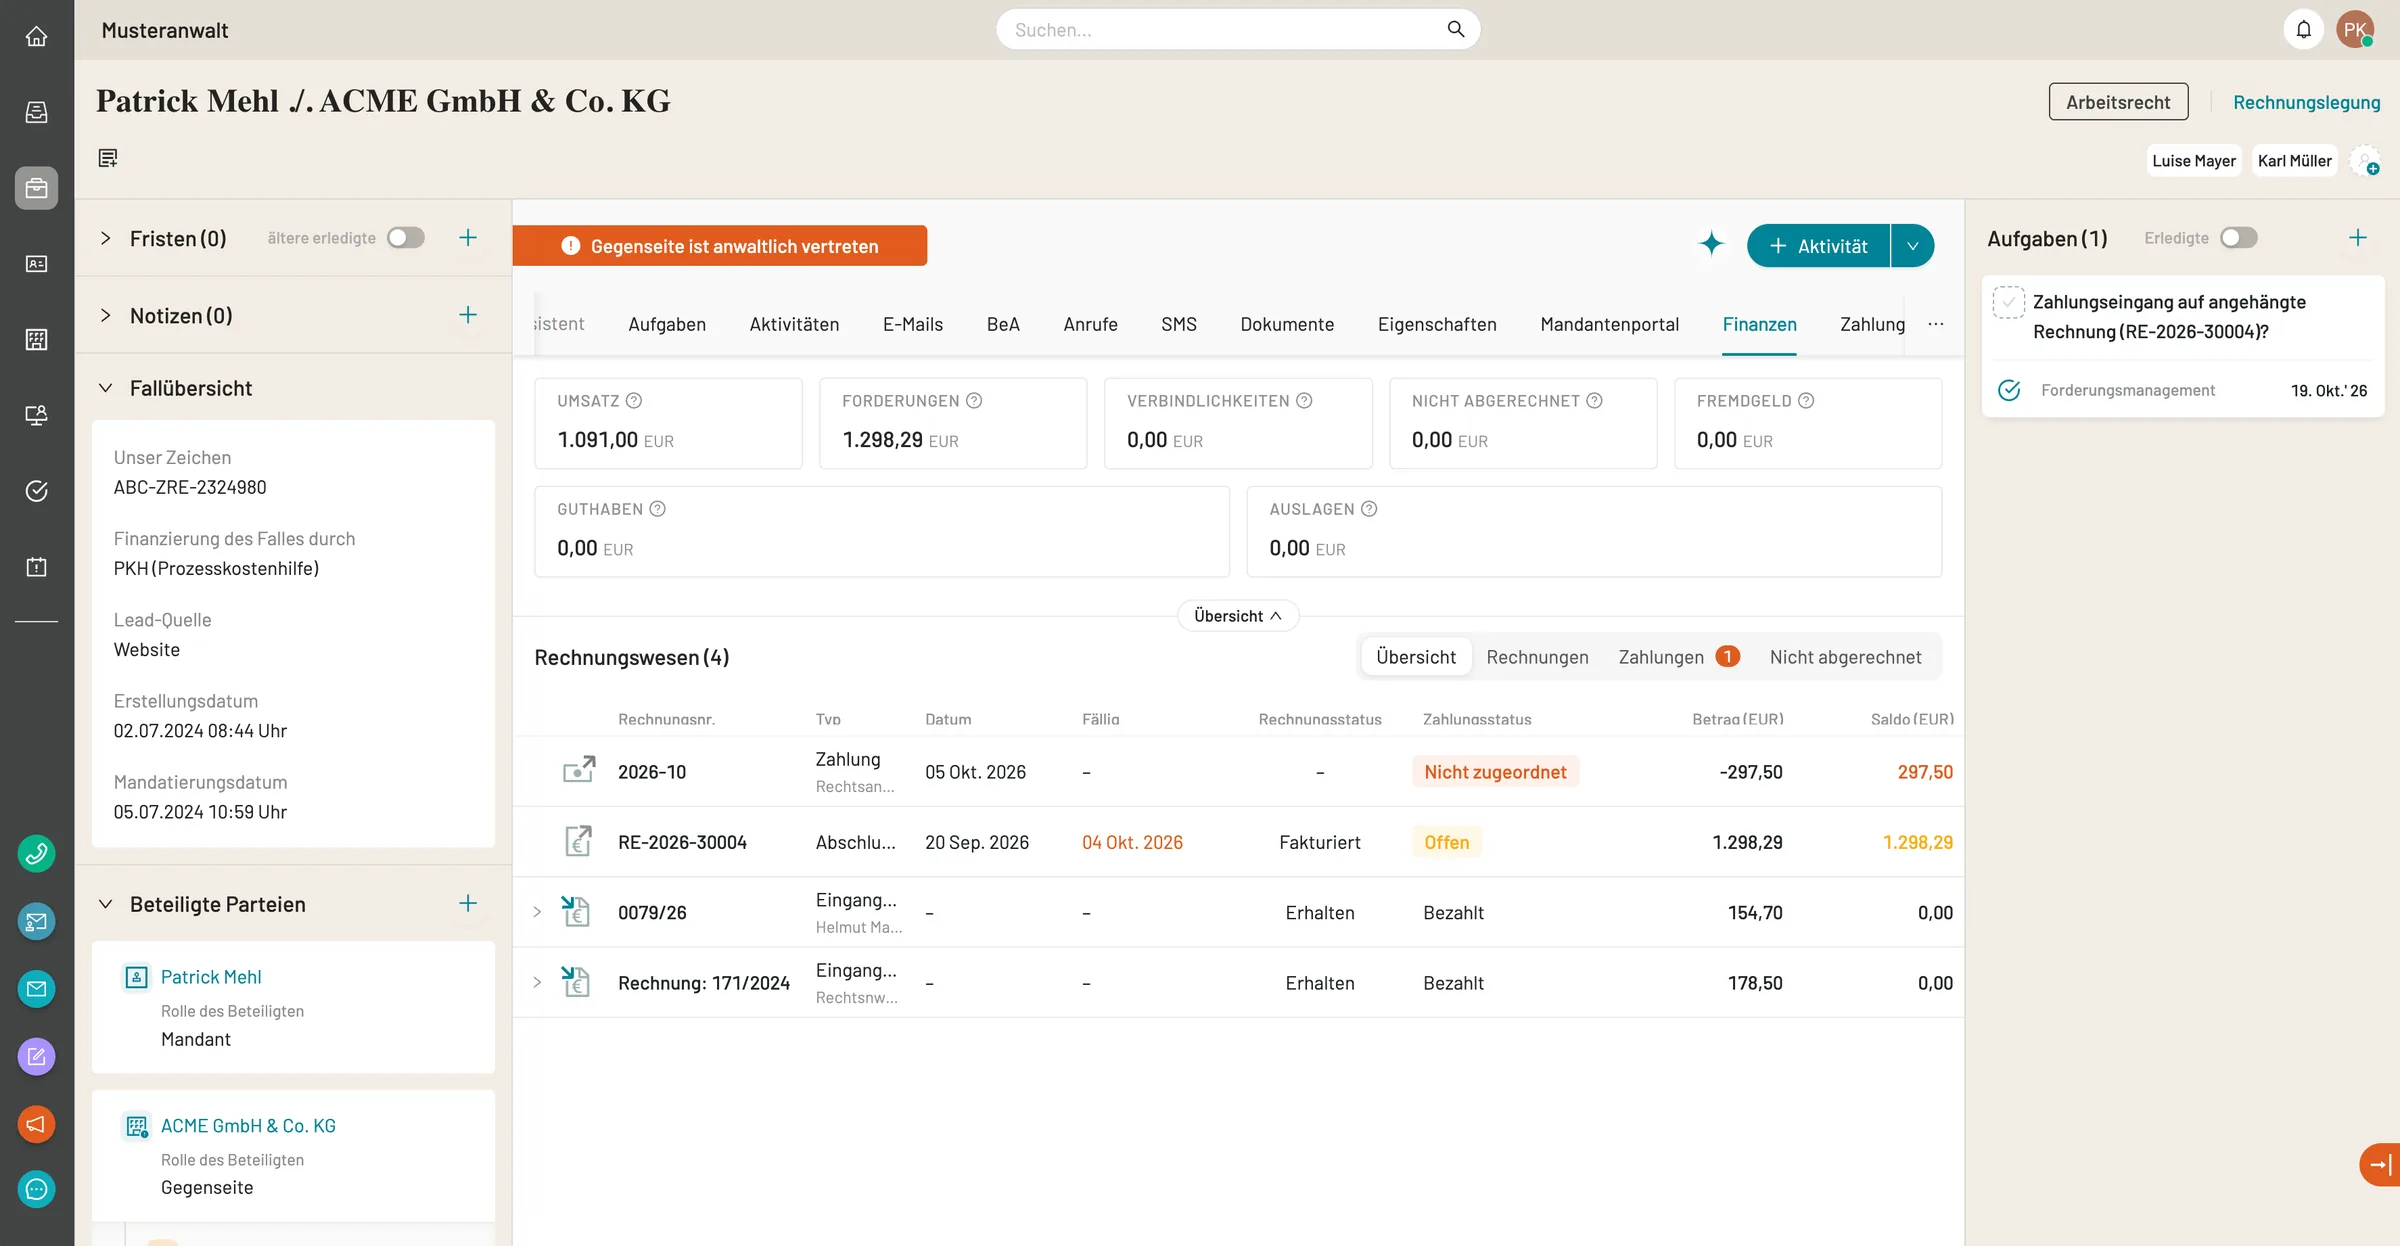Click the Aktivität add button

[1818, 246]
